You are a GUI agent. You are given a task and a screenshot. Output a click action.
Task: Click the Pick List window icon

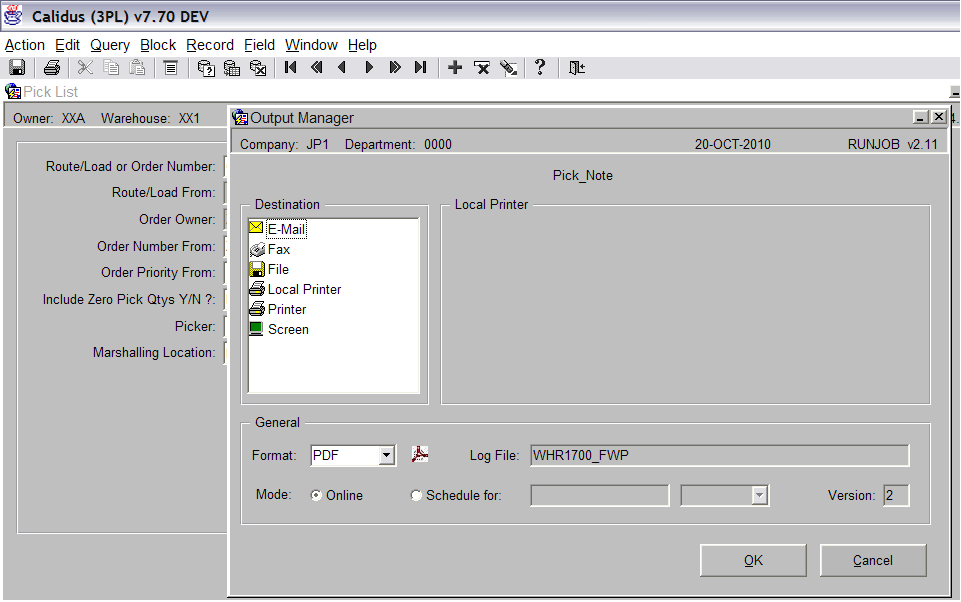coord(13,91)
